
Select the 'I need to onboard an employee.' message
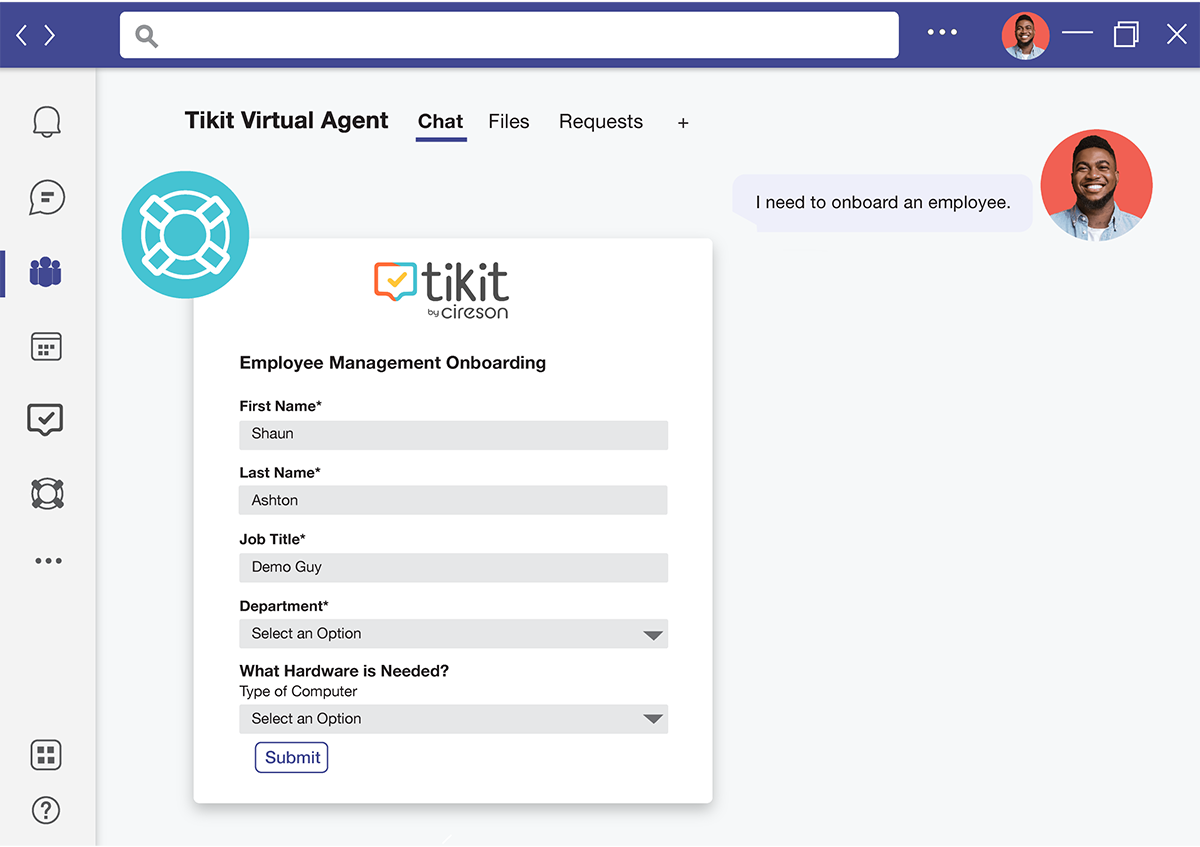[x=883, y=203]
